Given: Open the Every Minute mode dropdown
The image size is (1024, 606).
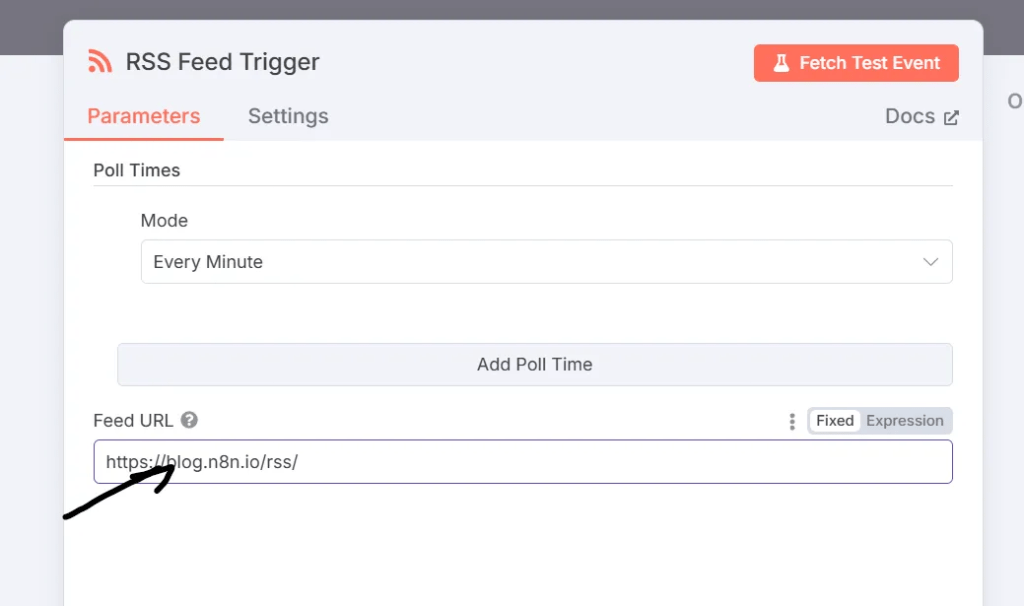Looking at the screenshot, I should [x=546, y=262].
